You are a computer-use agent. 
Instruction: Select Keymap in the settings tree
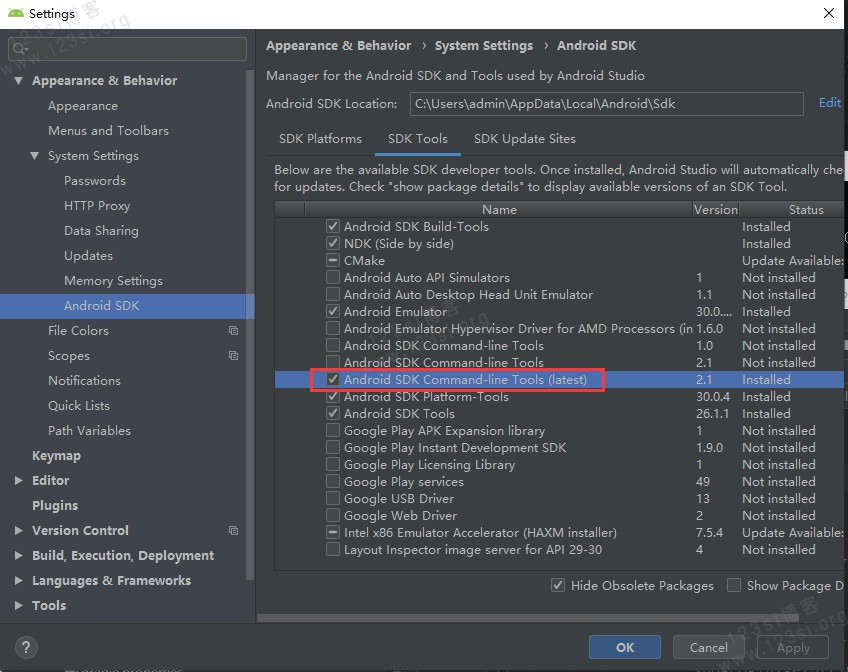(x=56, y=455)
